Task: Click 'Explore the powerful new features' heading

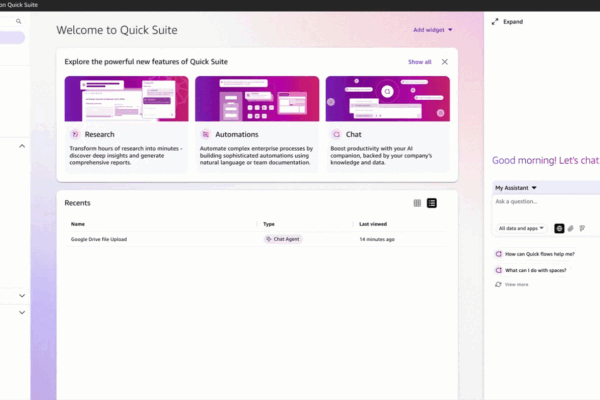Action: click(x=146, y=62)
